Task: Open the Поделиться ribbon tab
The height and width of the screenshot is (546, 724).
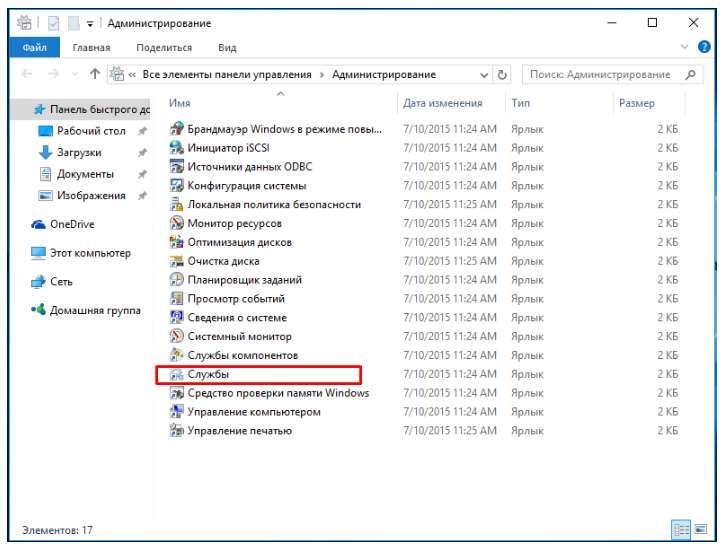Action: tap(164, 48)
